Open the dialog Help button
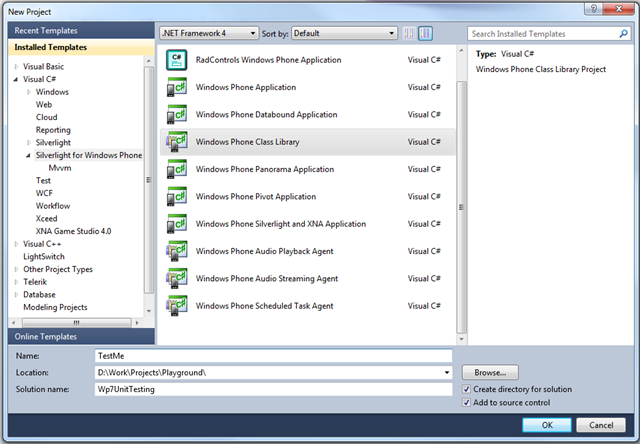 [x=594, y=9]
